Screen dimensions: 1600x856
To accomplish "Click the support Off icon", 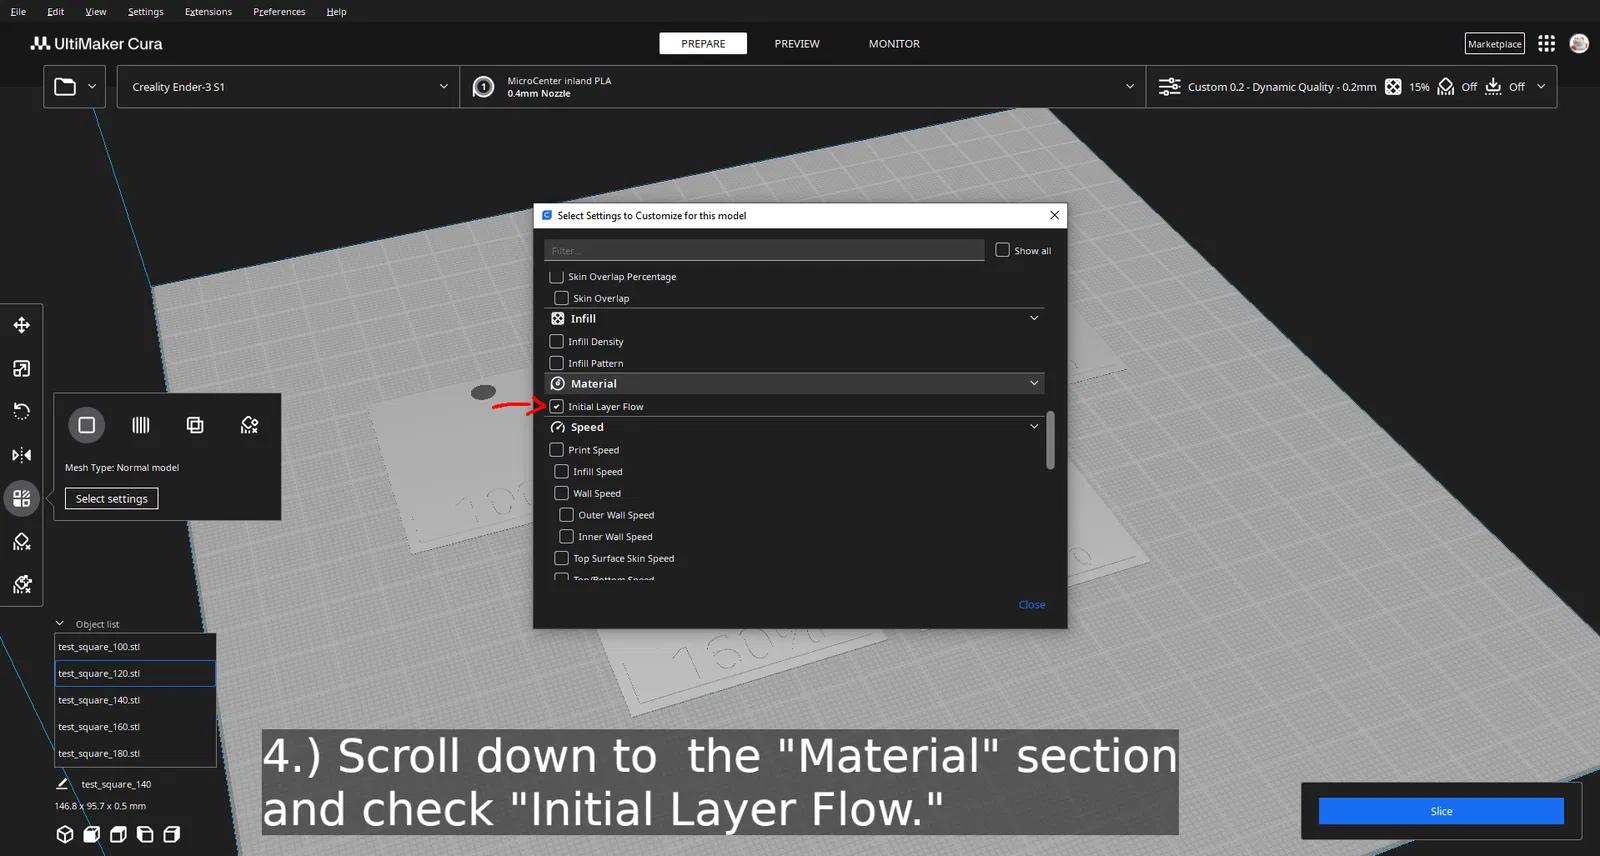I will coord(1446,87).
